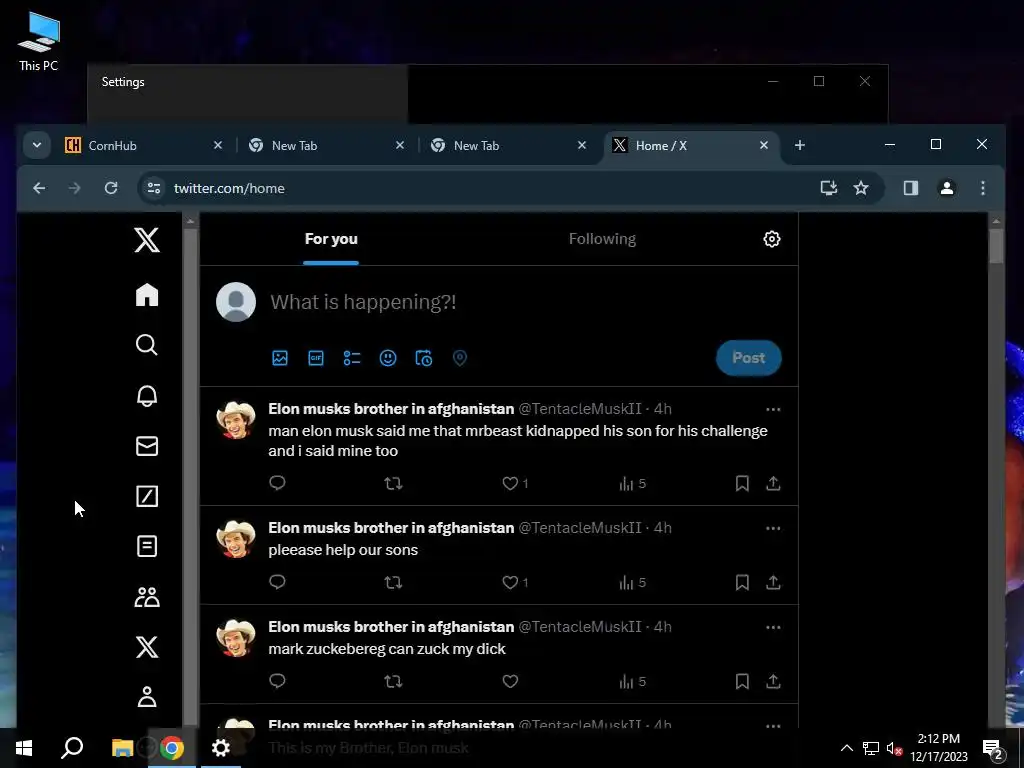Open Messages envelope in sidebar
The image size is (1024, 768).
click(147, 446)
